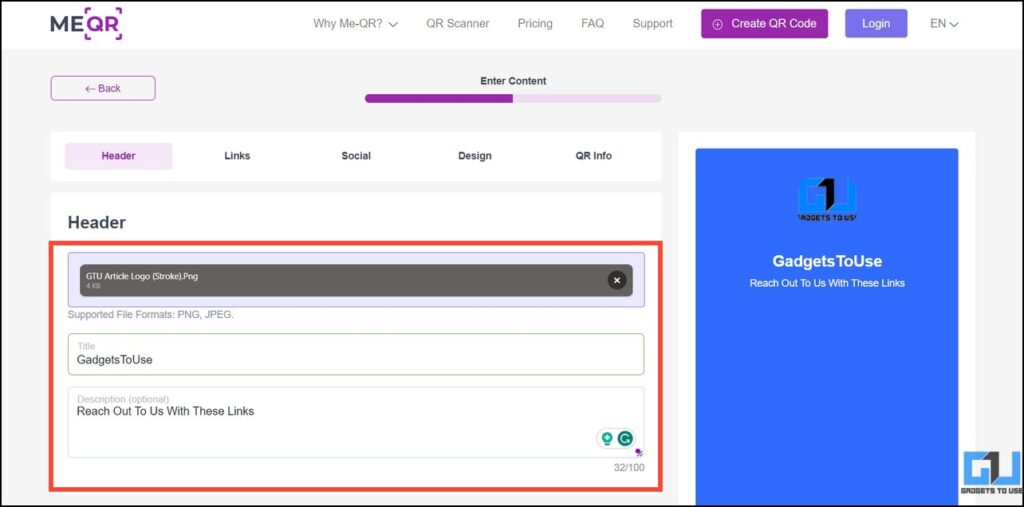Focus the Title field containing GadgetsToUse
This screenshot has width=1024, height=507.
[355, 359]
